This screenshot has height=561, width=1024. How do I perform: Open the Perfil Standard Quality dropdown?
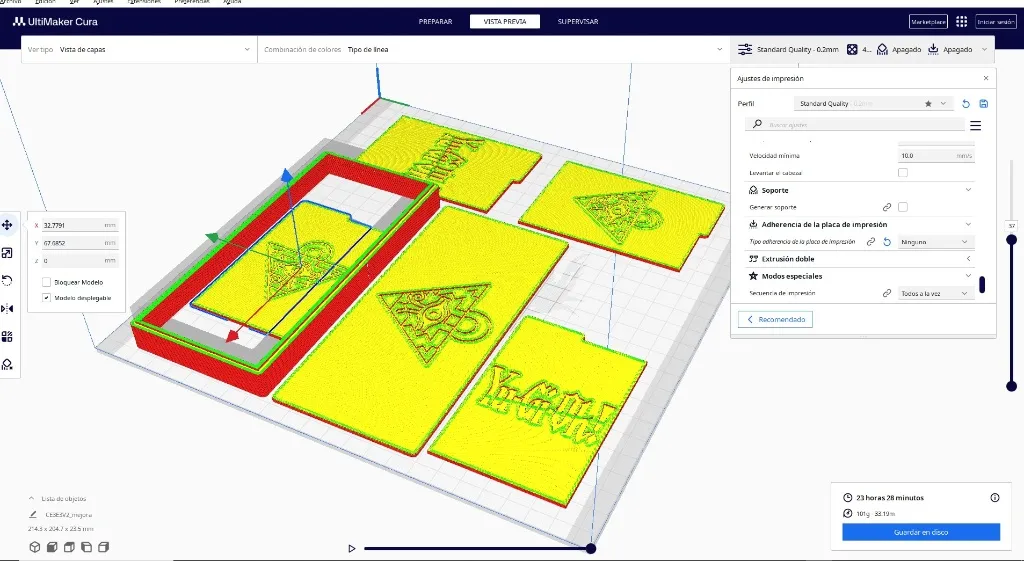click(873, 104)
